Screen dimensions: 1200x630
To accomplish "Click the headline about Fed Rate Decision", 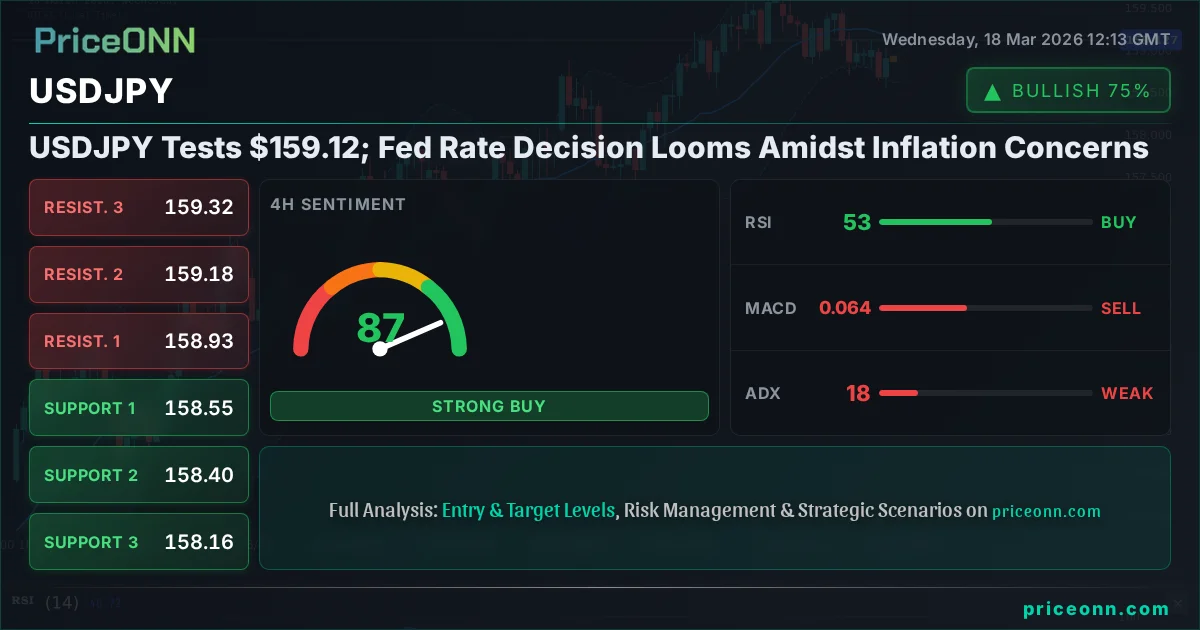I will tap(589, 148).
